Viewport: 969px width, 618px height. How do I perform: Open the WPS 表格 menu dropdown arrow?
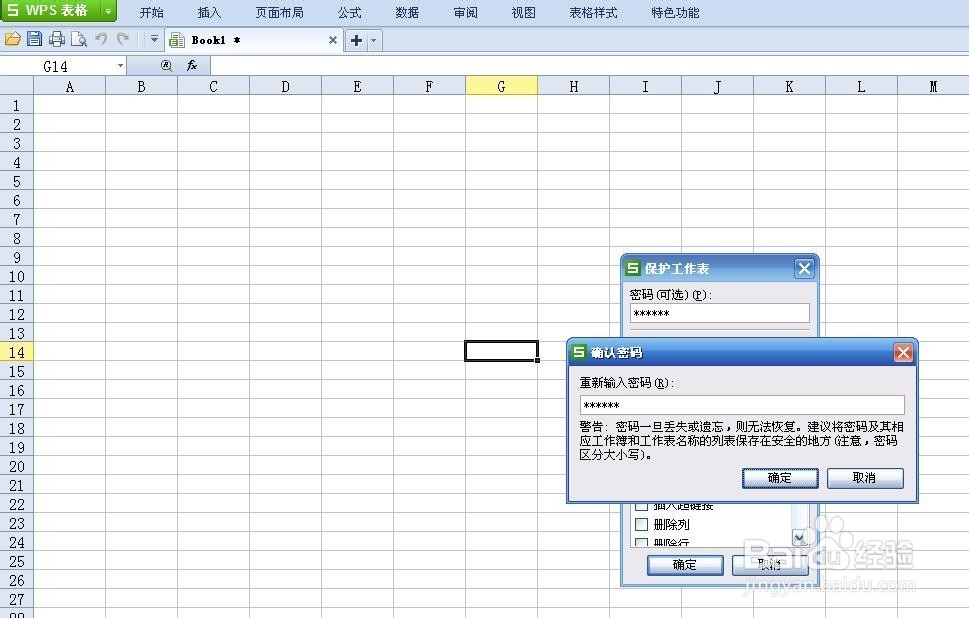(x=107, y=12)
